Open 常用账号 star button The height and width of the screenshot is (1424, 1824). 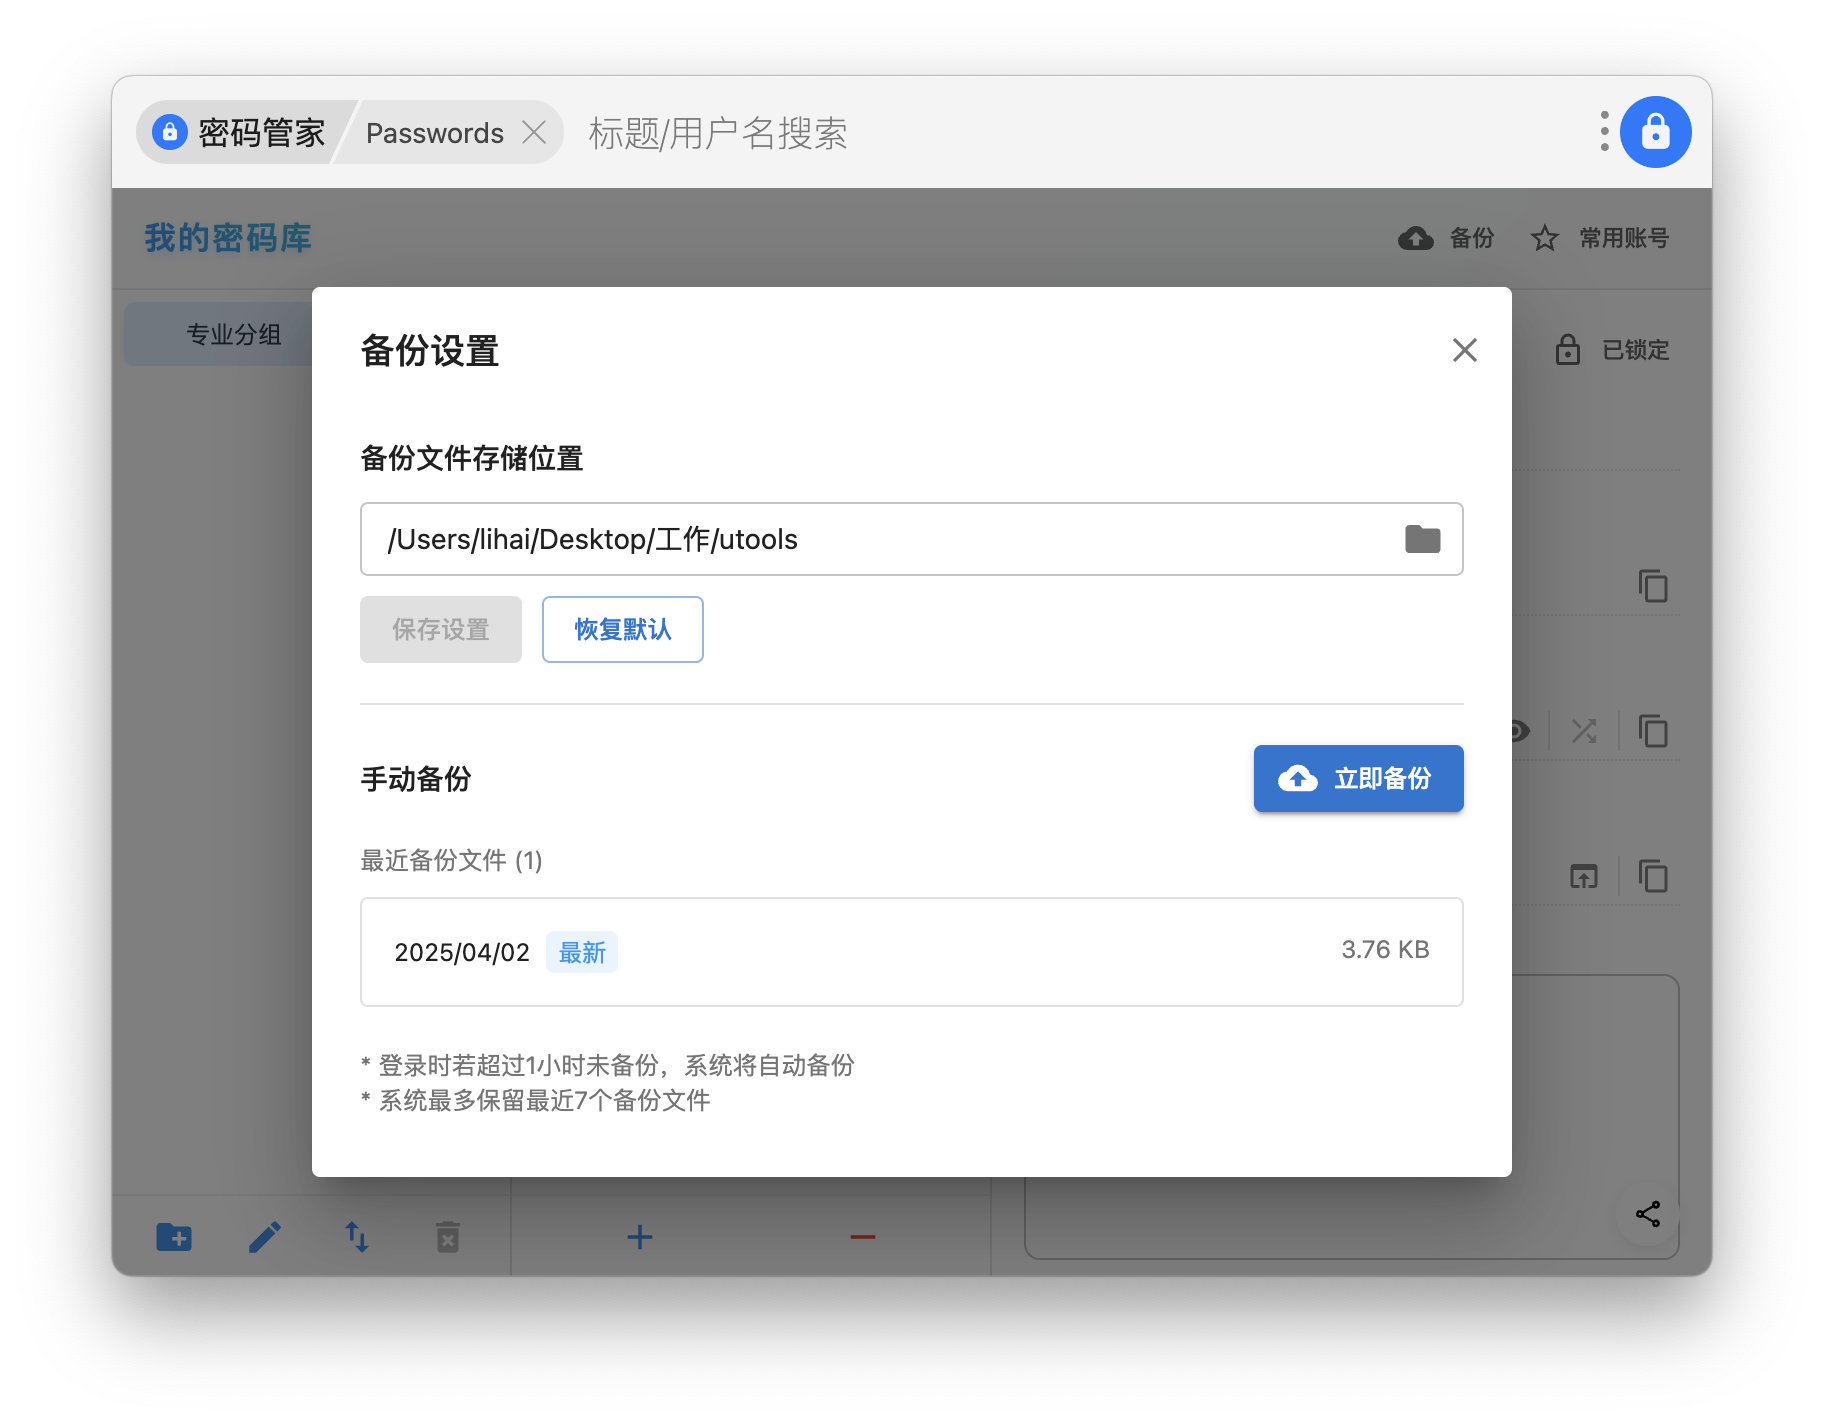[1600, 238]
